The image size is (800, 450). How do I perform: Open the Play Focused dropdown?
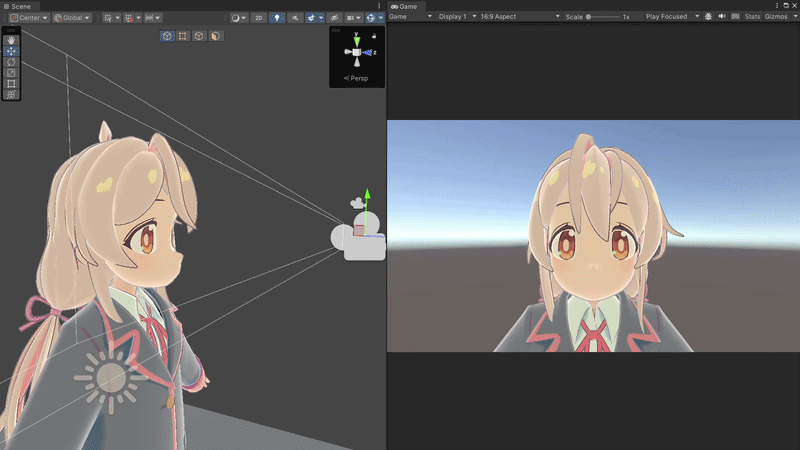click(x=672, y=16)
